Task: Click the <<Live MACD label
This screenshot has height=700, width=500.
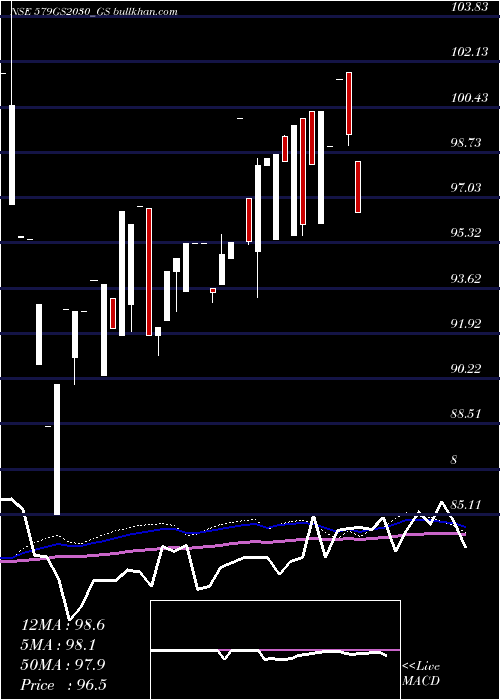Action: [x=421, y=674]
